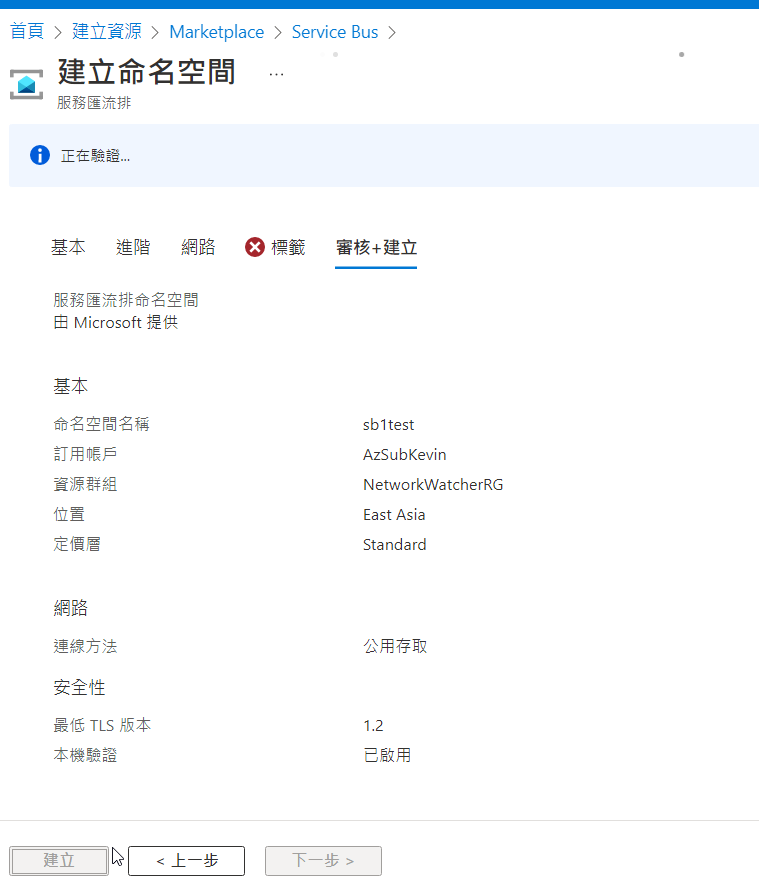
Task: Click the 位置 label
Action: pyautogui.click(x=69, y=514)
